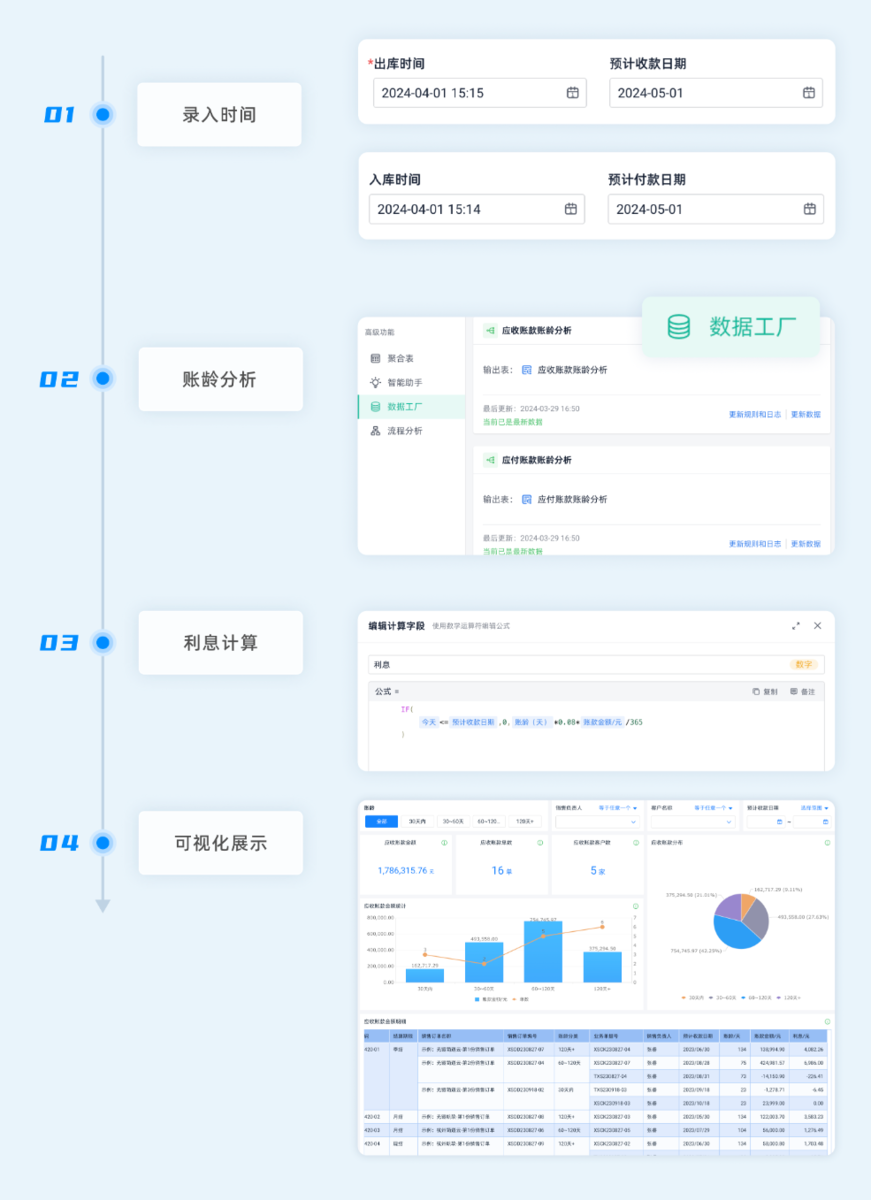Image resolution: width=871 pixels, height=1200 pixels.
Task: Open calendar picker for 预计付款日期 field
Action: coord(809,209)
